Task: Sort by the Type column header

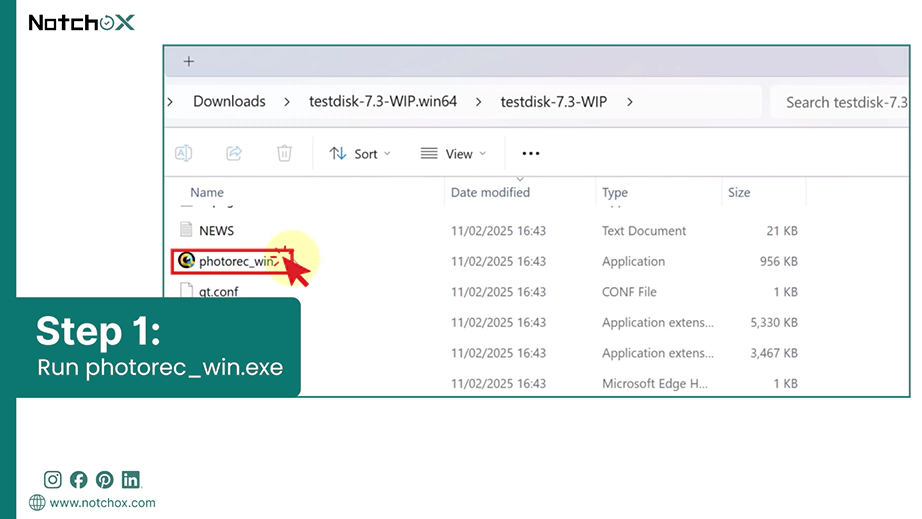Action: point(615,192)
